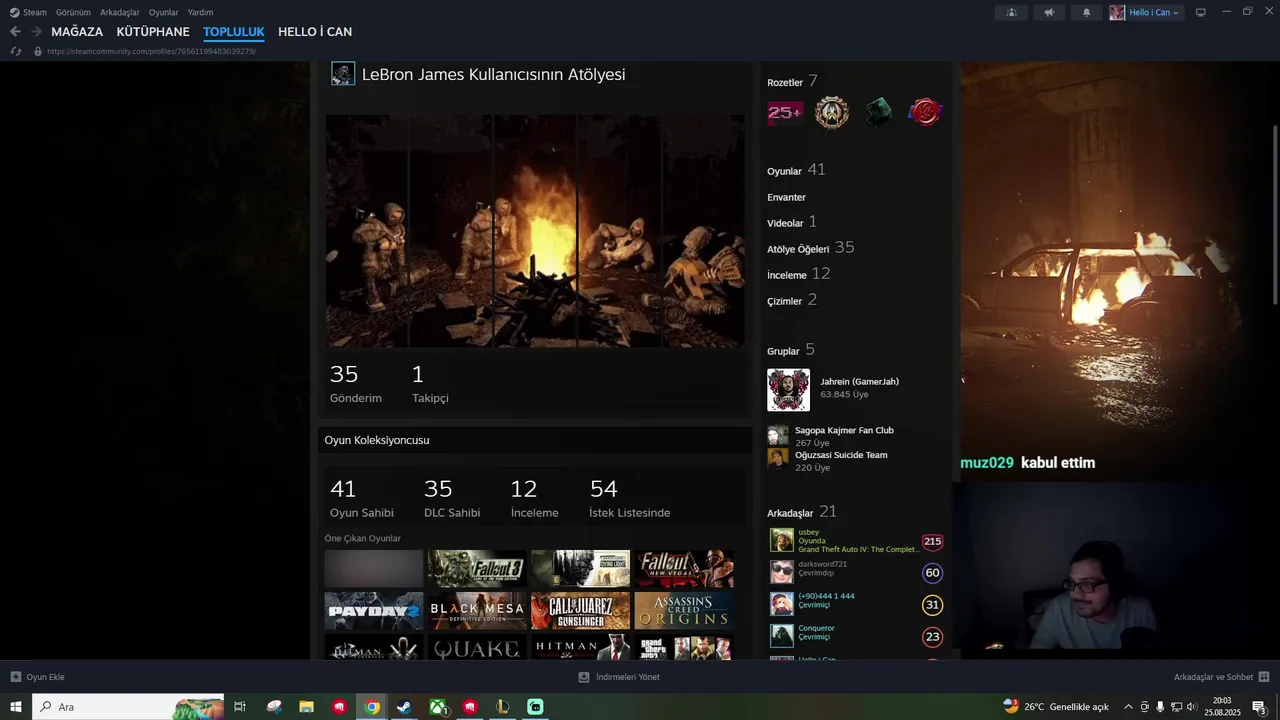Viewport: 1280px width, 720px height.
Task: Click the gold medallion badge icon
Action: (831, 113)
